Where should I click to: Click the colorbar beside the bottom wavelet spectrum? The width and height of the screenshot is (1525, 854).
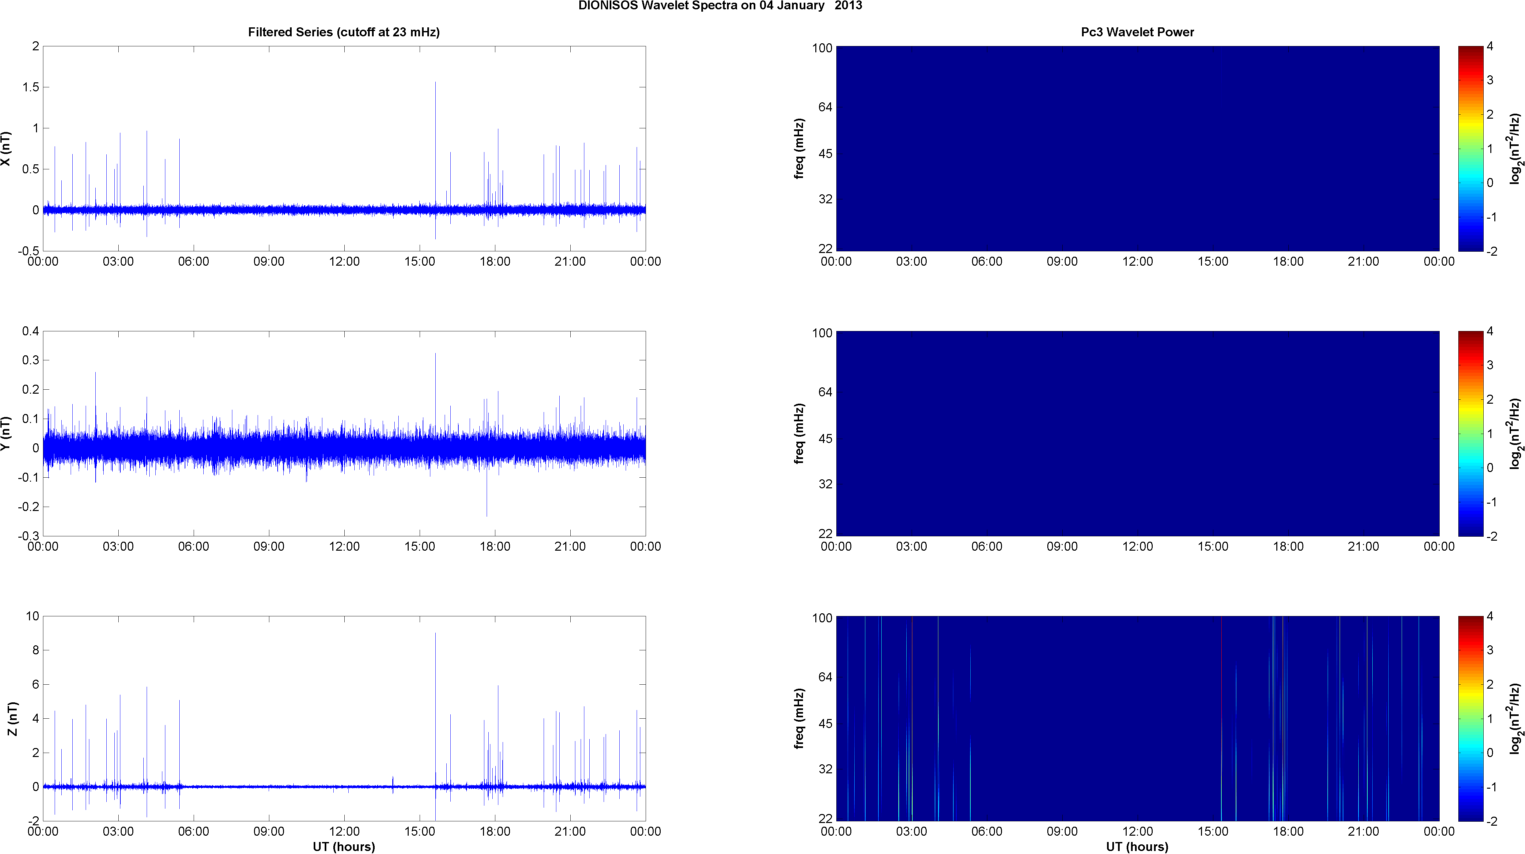[x=1470, y=718]
